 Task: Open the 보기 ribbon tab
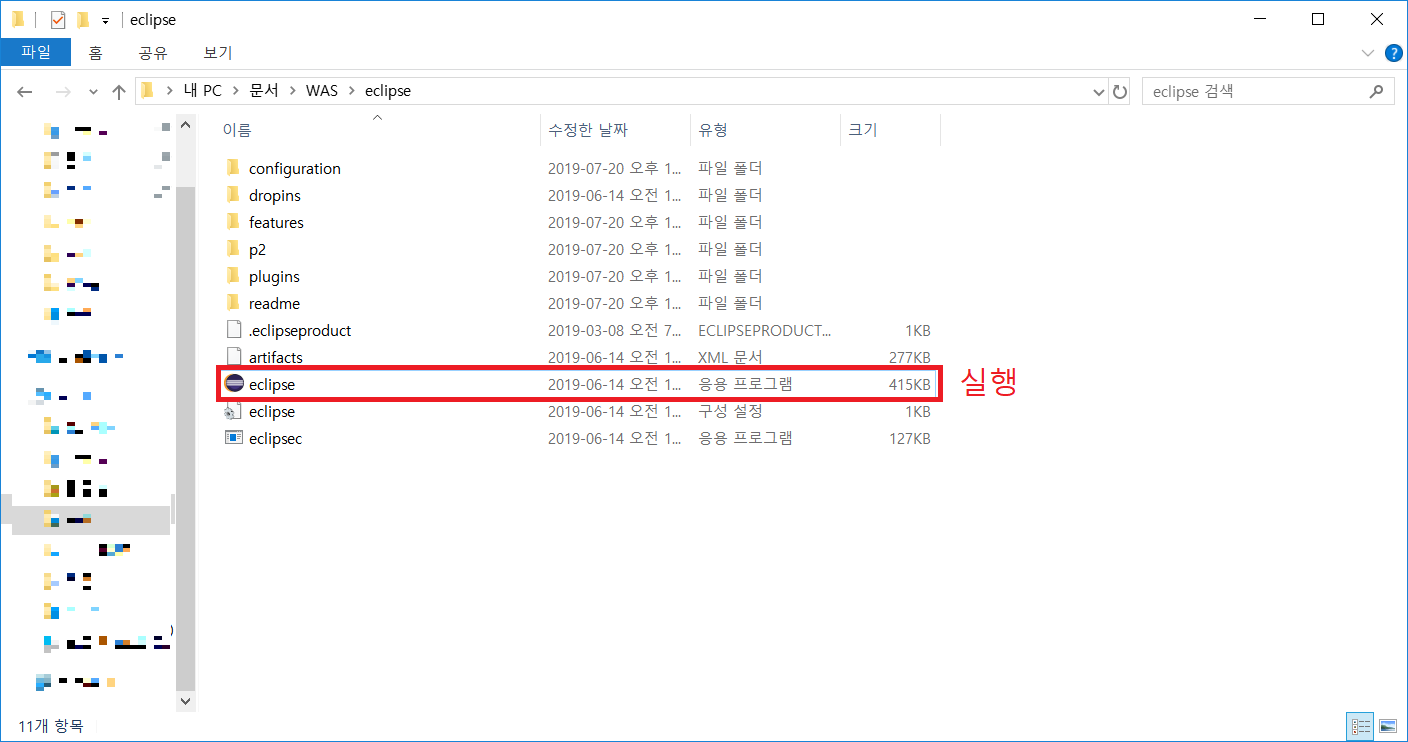point(217,53)
